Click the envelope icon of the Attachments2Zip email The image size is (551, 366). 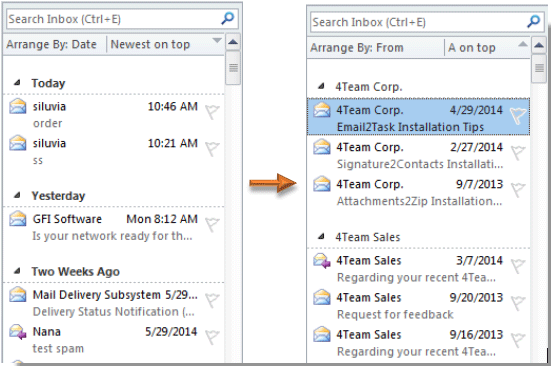tap(322, 184)
